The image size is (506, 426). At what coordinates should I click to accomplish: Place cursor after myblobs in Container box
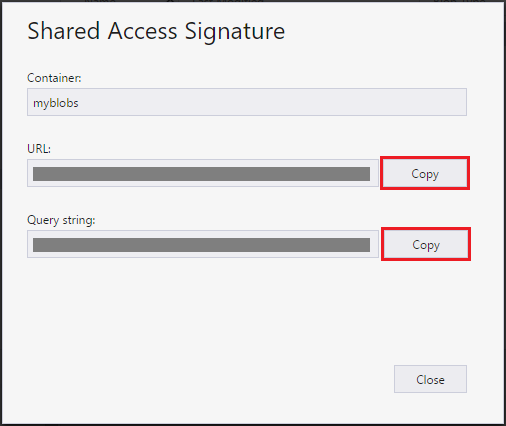[80, 103]
